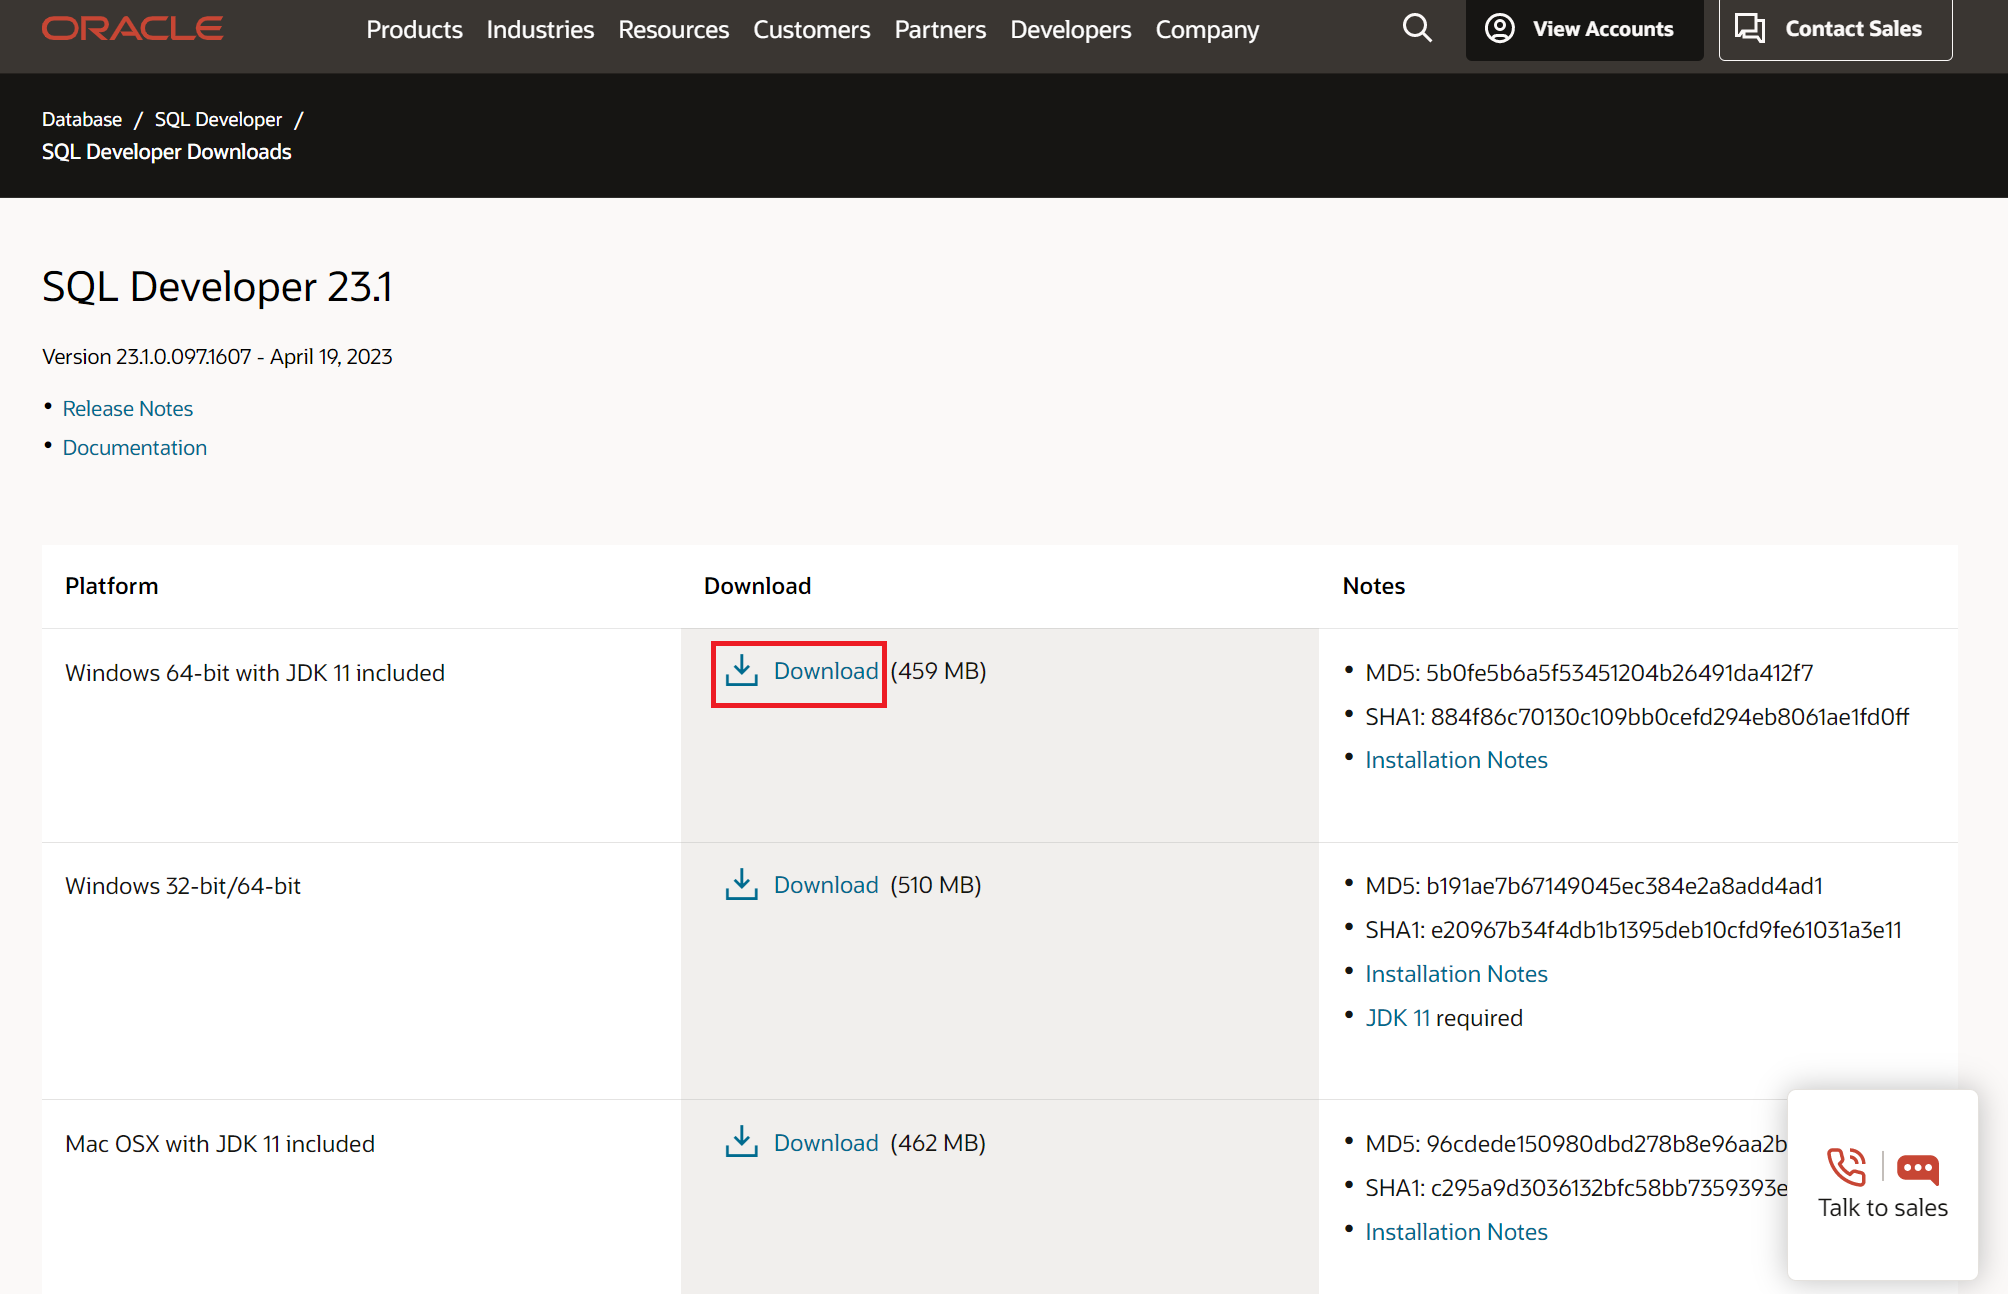The width and height of the screenshot is (2008, 1294).
Task: Open the Documentation link
Action: point(135,447)
